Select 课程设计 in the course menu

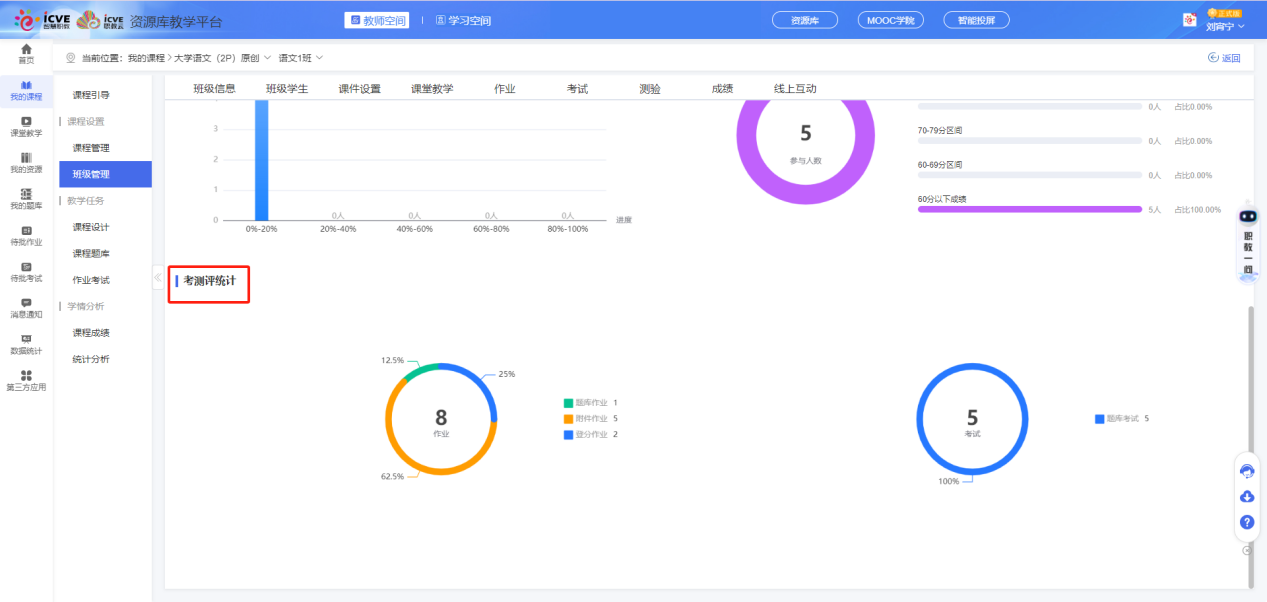pos(91,227)
